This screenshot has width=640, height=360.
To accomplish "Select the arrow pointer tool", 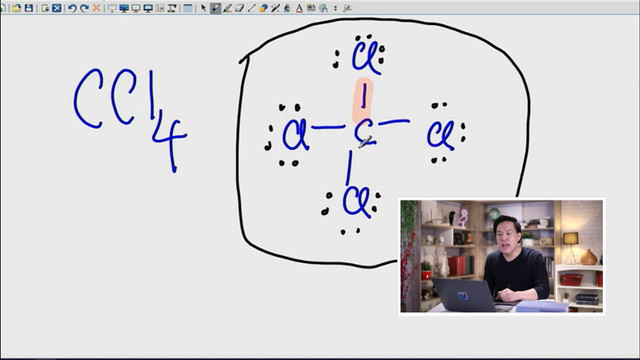I will (x=203, y=8).
